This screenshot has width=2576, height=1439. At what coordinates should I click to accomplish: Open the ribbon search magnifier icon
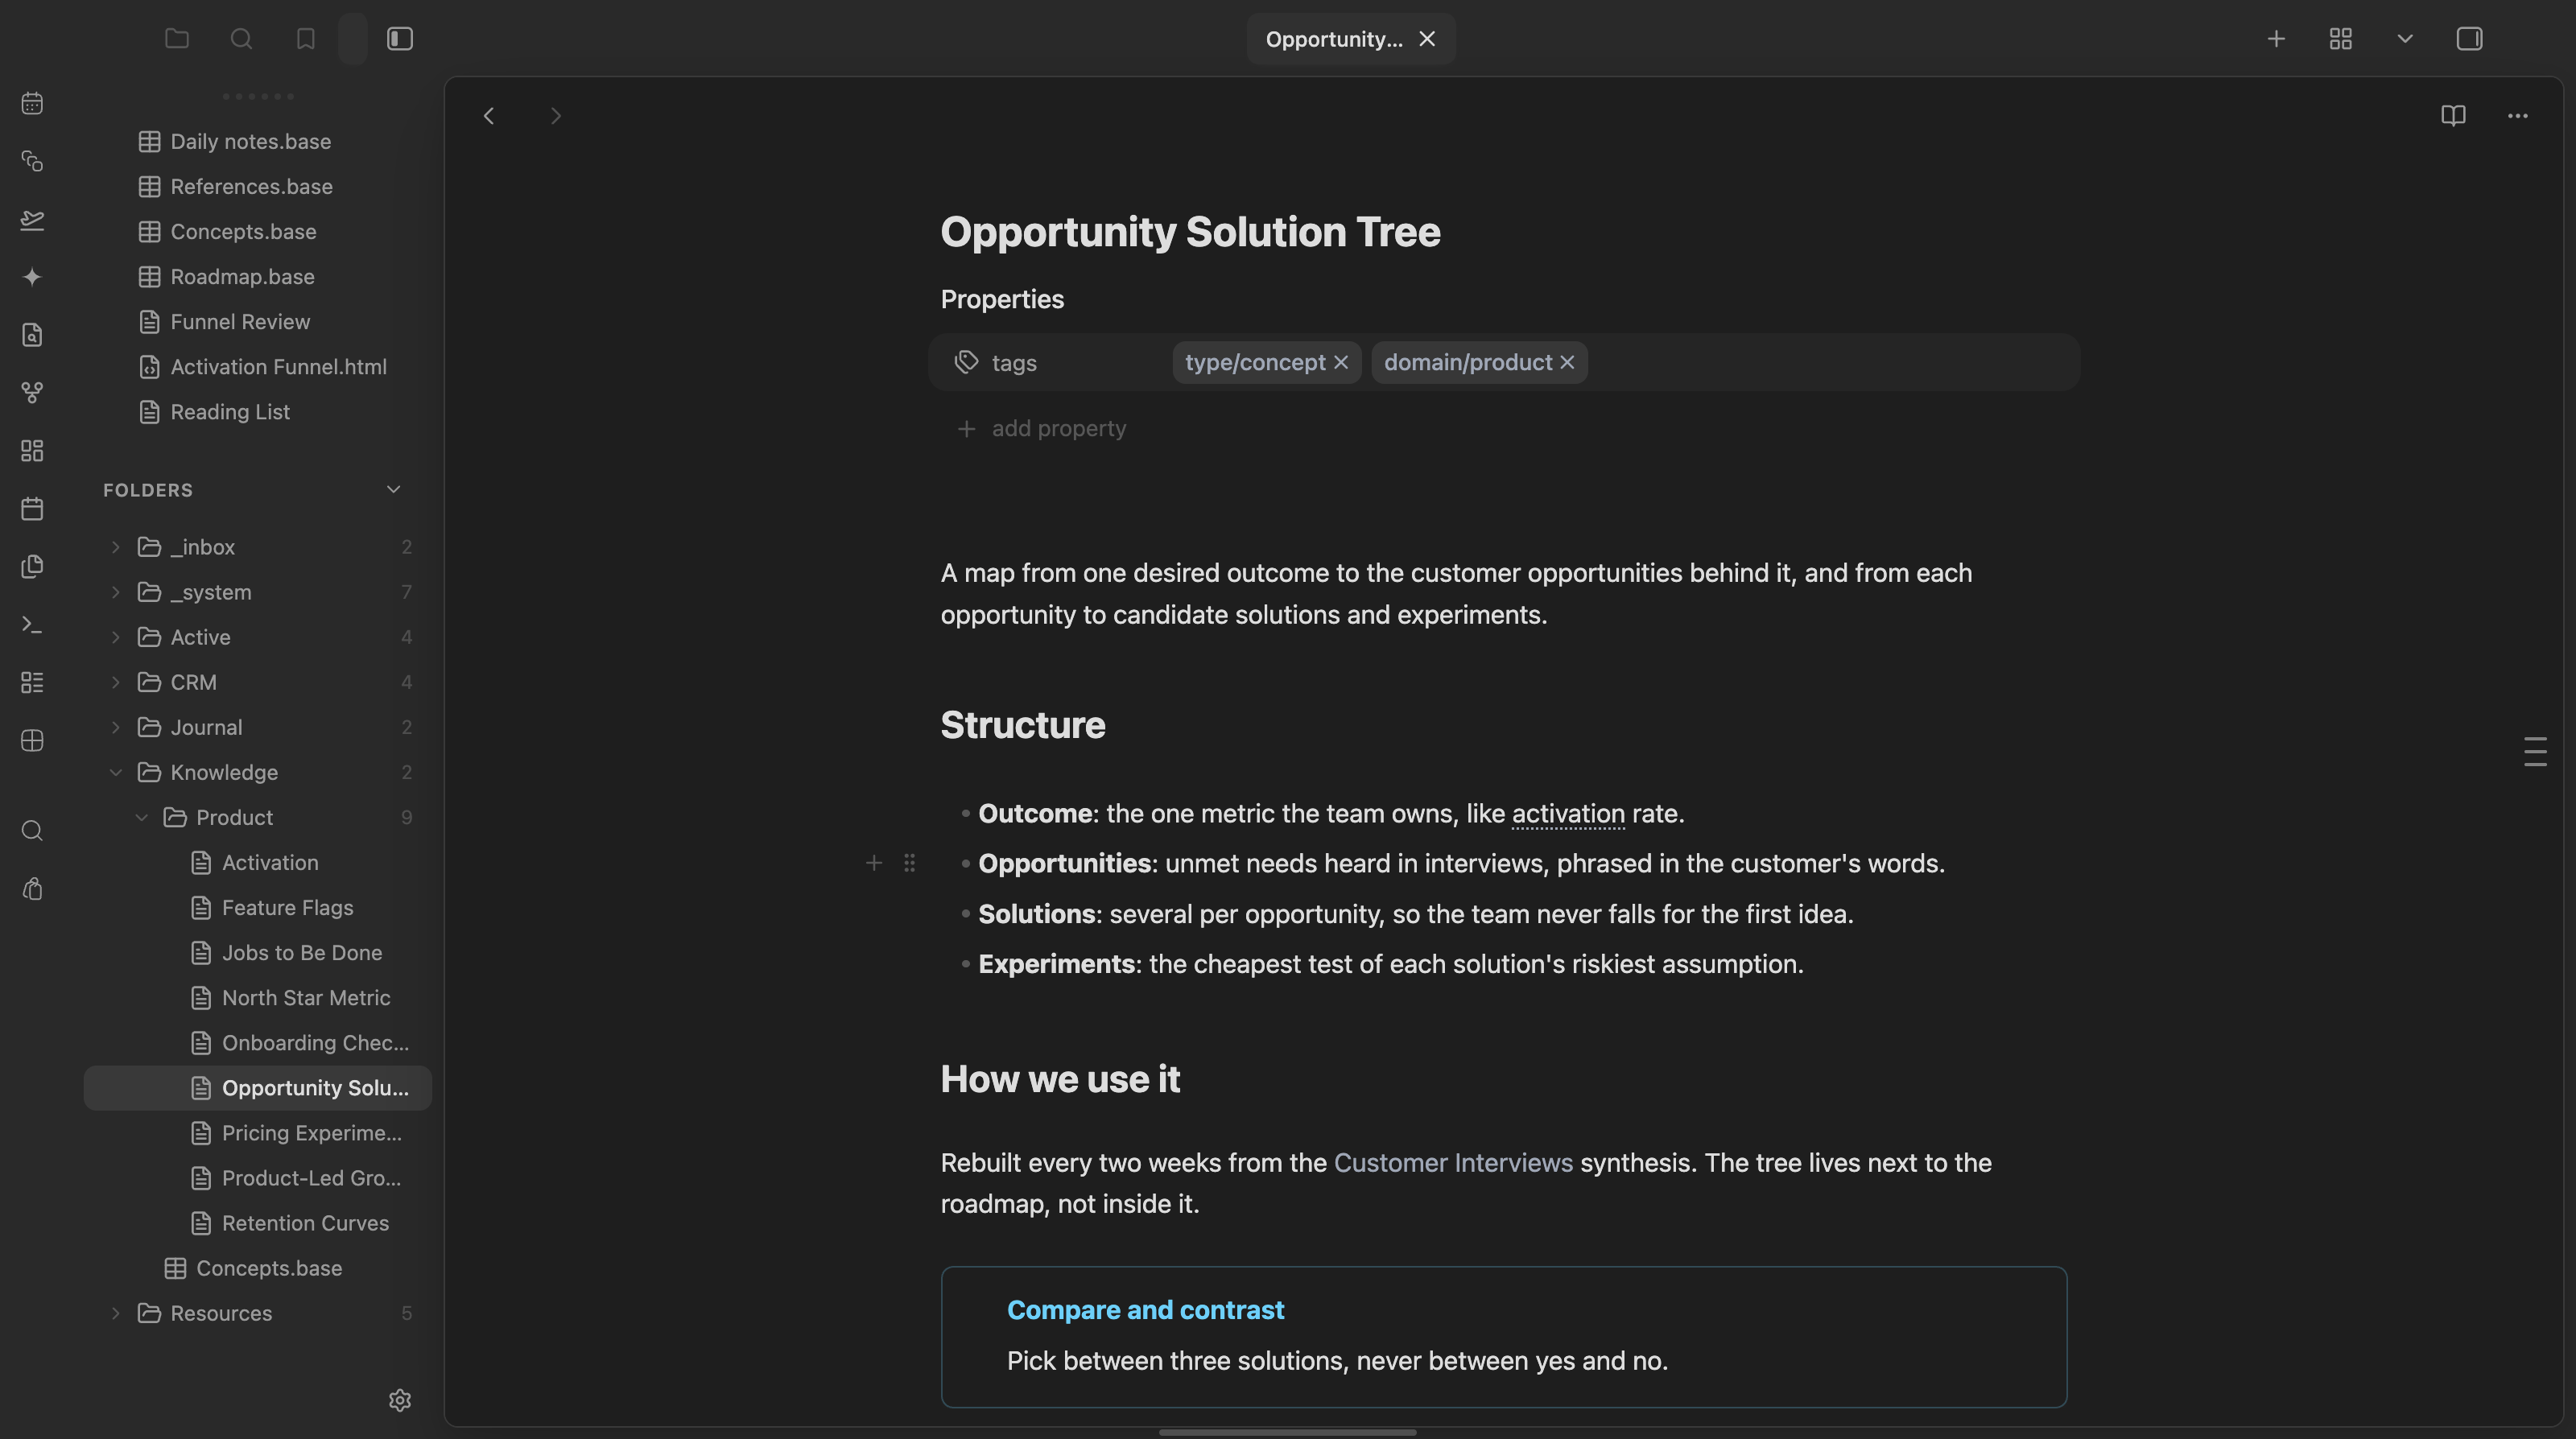(x=32, y=831)
